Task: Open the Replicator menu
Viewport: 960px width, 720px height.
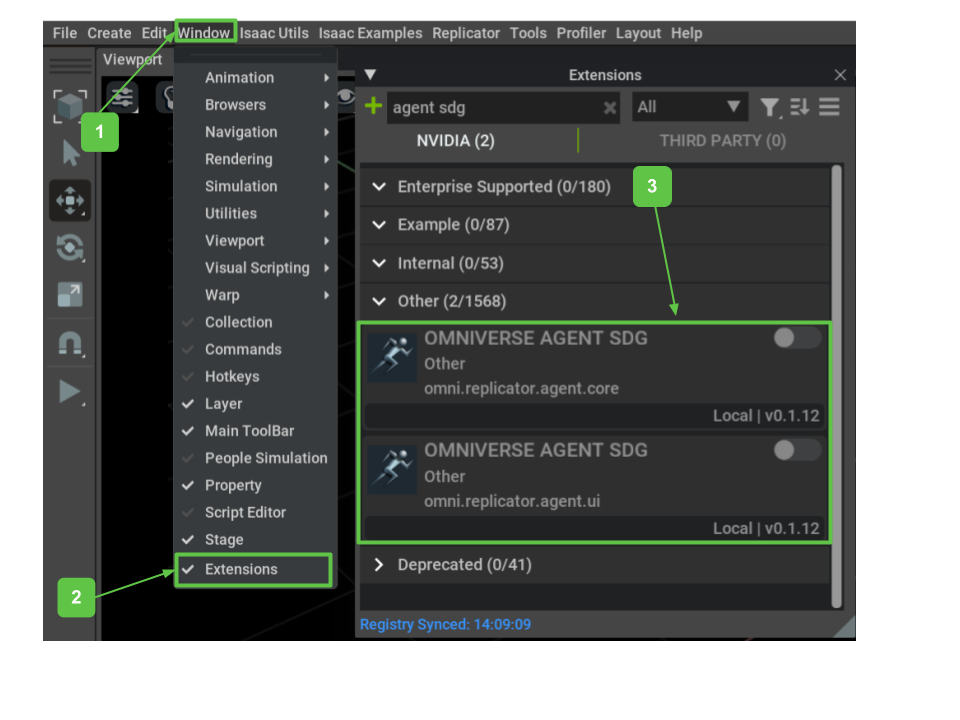Action: tap(466, 33)
